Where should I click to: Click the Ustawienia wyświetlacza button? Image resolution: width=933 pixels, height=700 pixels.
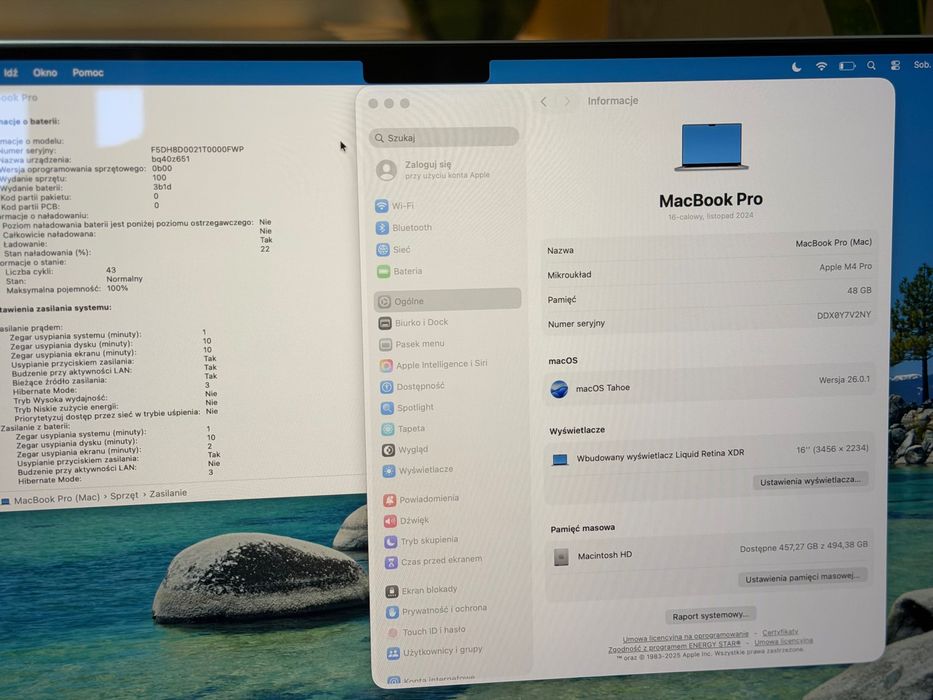click(x=810, y=481)
